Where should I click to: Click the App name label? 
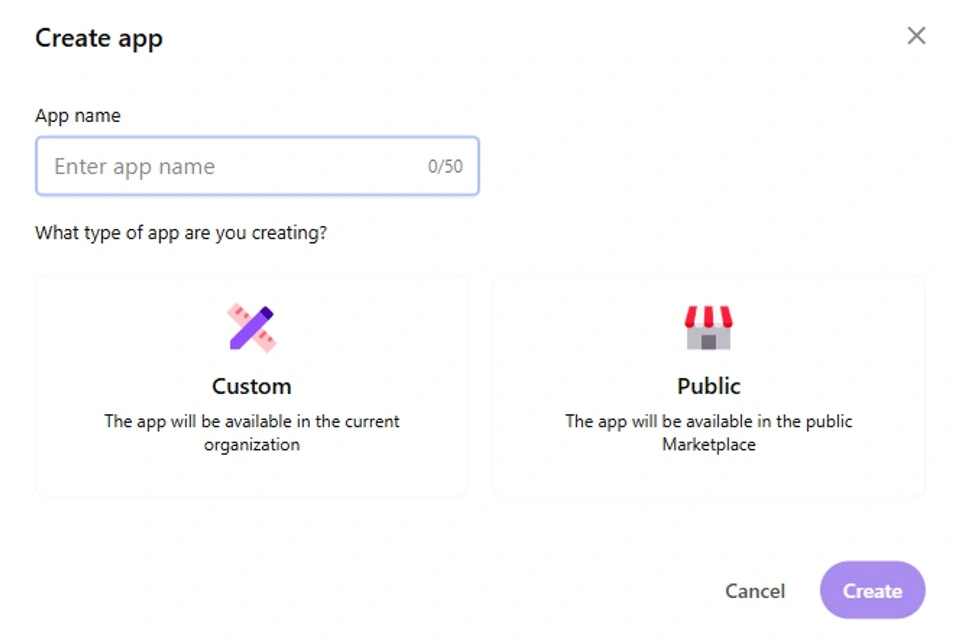(x=78, y=115)
